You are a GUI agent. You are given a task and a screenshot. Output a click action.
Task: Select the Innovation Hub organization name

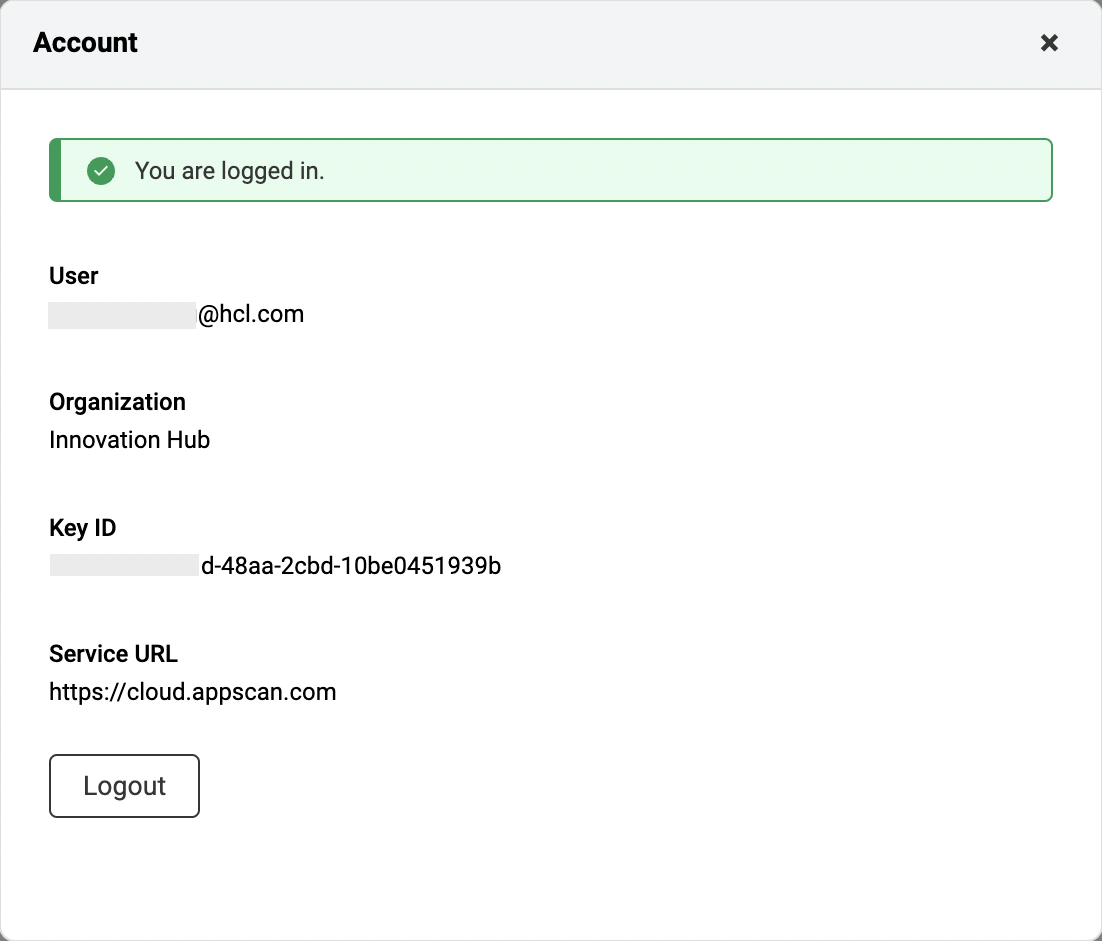click(129, 440)
